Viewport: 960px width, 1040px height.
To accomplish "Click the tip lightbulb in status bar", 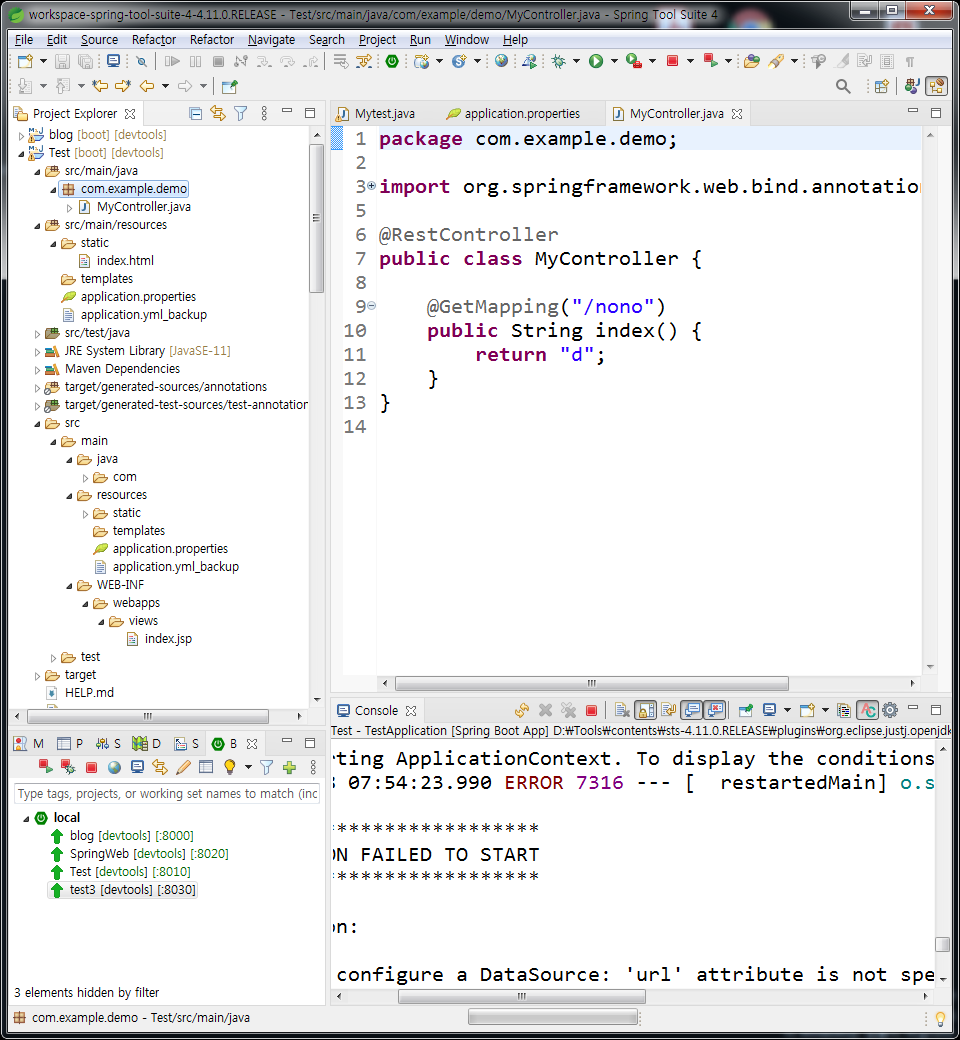I will 940,1018.
